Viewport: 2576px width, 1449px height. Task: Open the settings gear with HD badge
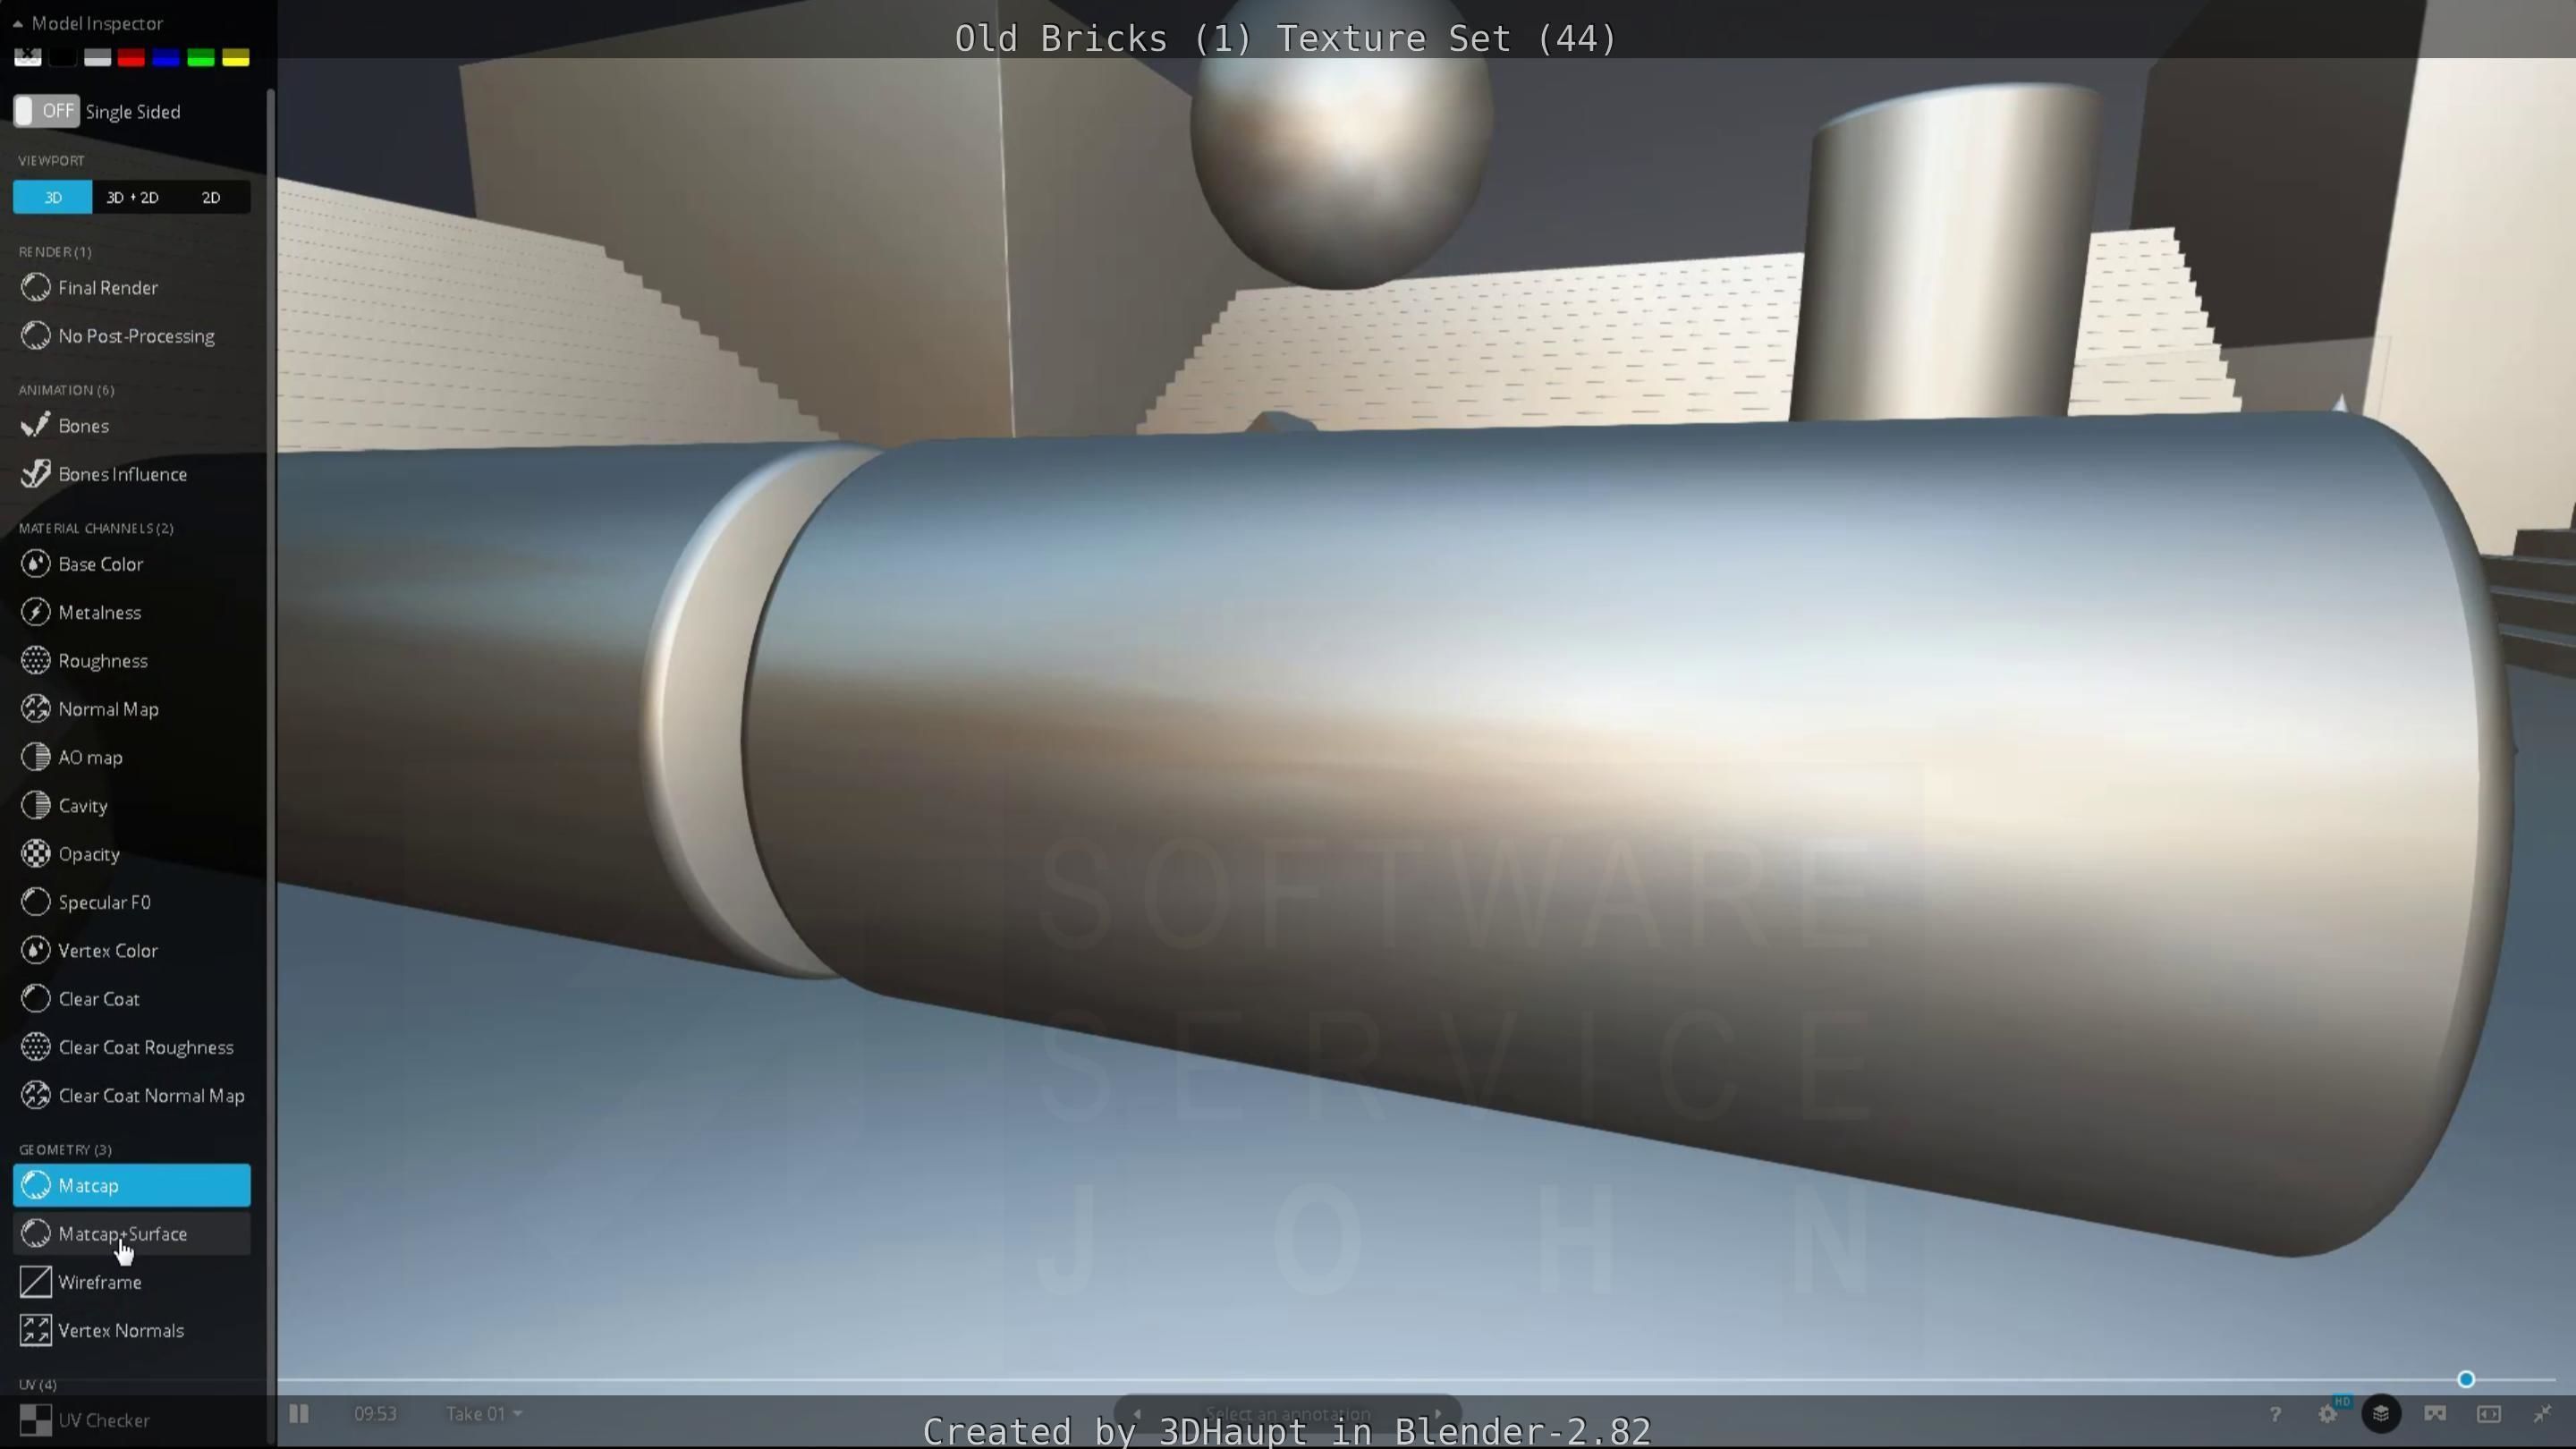2328,1413
